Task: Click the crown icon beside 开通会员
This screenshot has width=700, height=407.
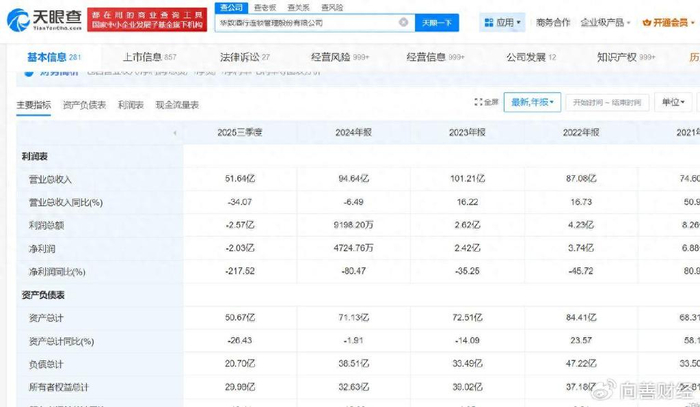Action: pos(646,22)
